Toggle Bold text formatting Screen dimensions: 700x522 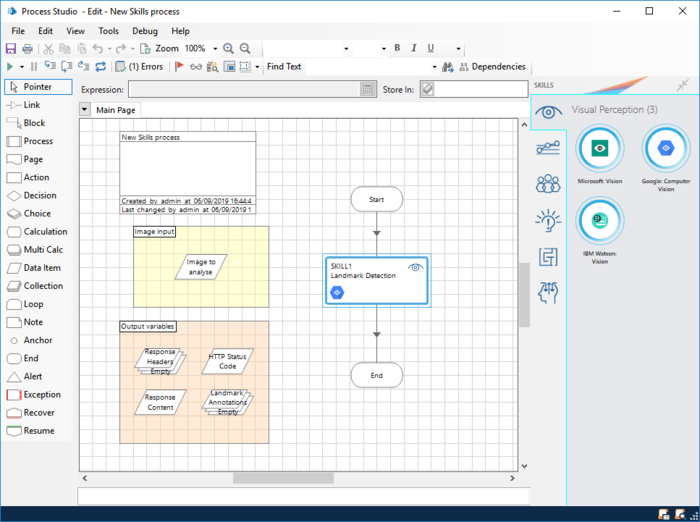tap(397, 48)
